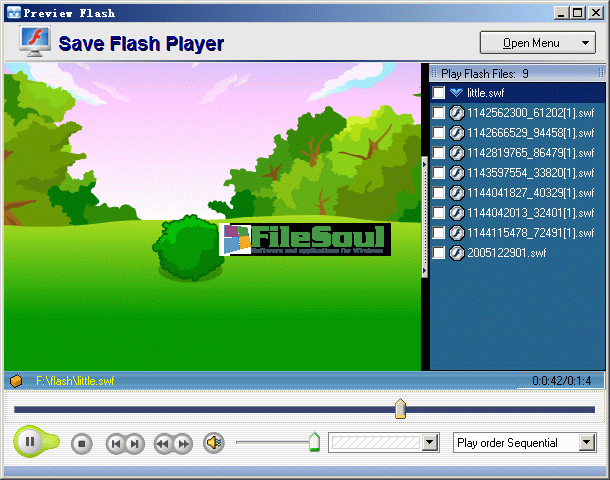Pause the playing flash movie
This screenshot has width=610, height=480.
click(30, 441)
